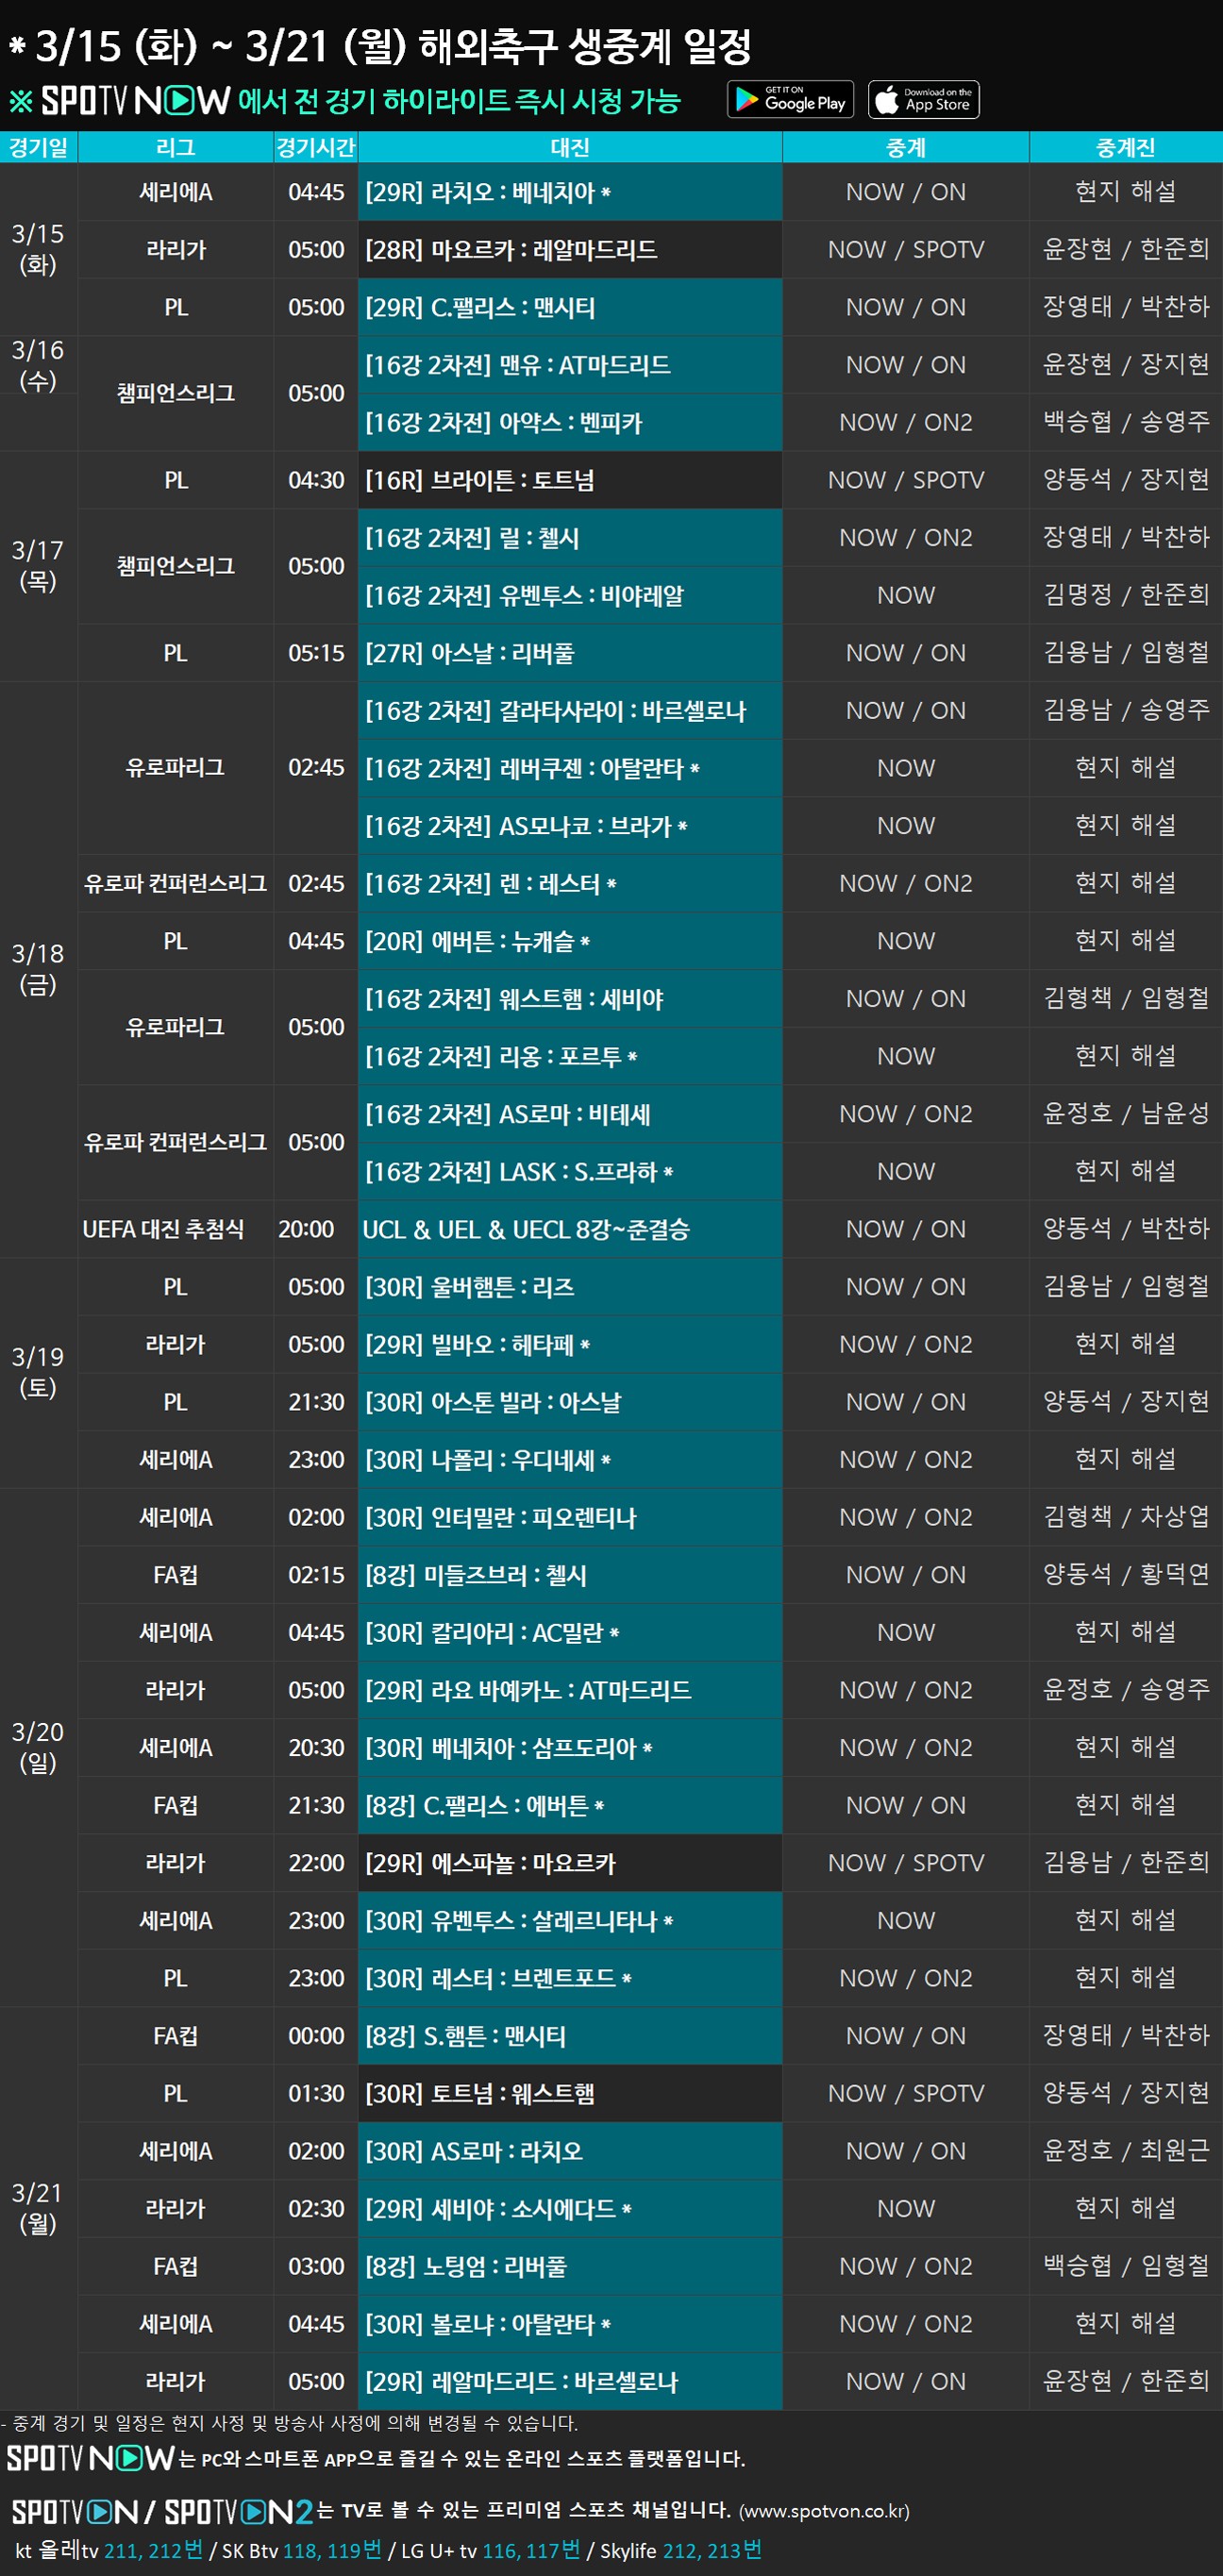Click the 경기일 column header

click(x=39, y=147)
